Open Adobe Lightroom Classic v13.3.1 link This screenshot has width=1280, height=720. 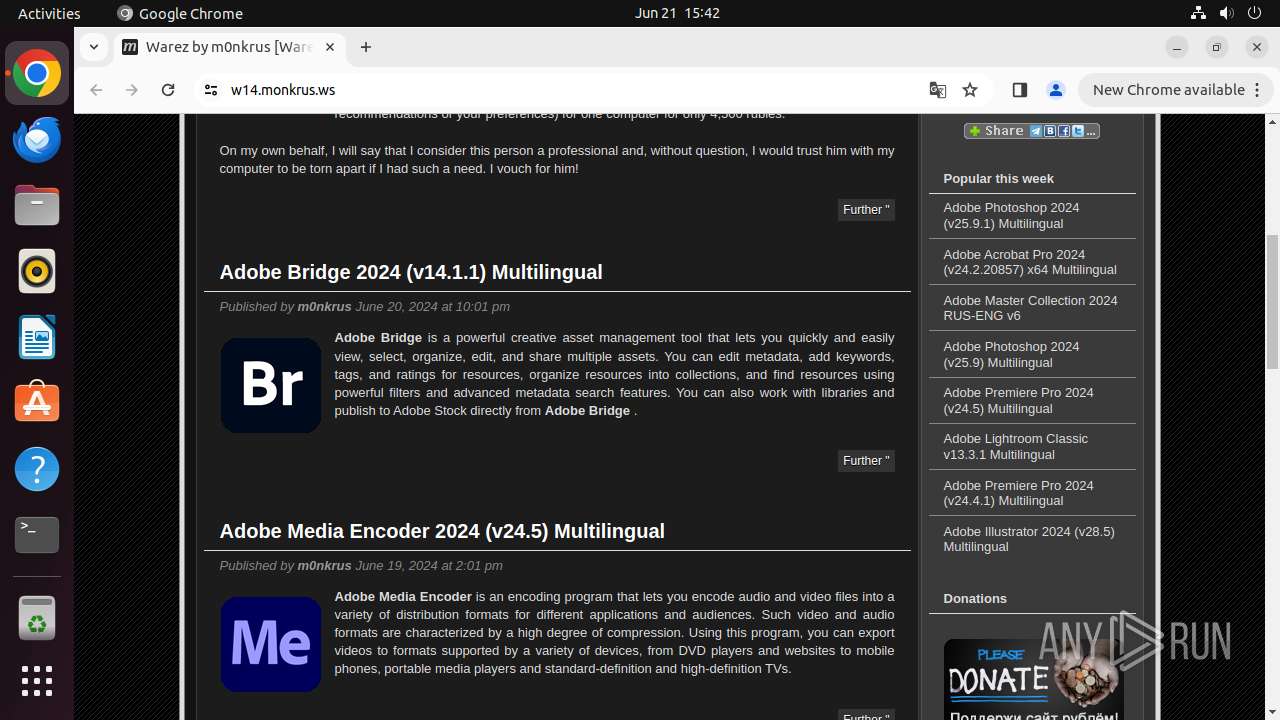pyautogui.click(x=1015, y=446)
